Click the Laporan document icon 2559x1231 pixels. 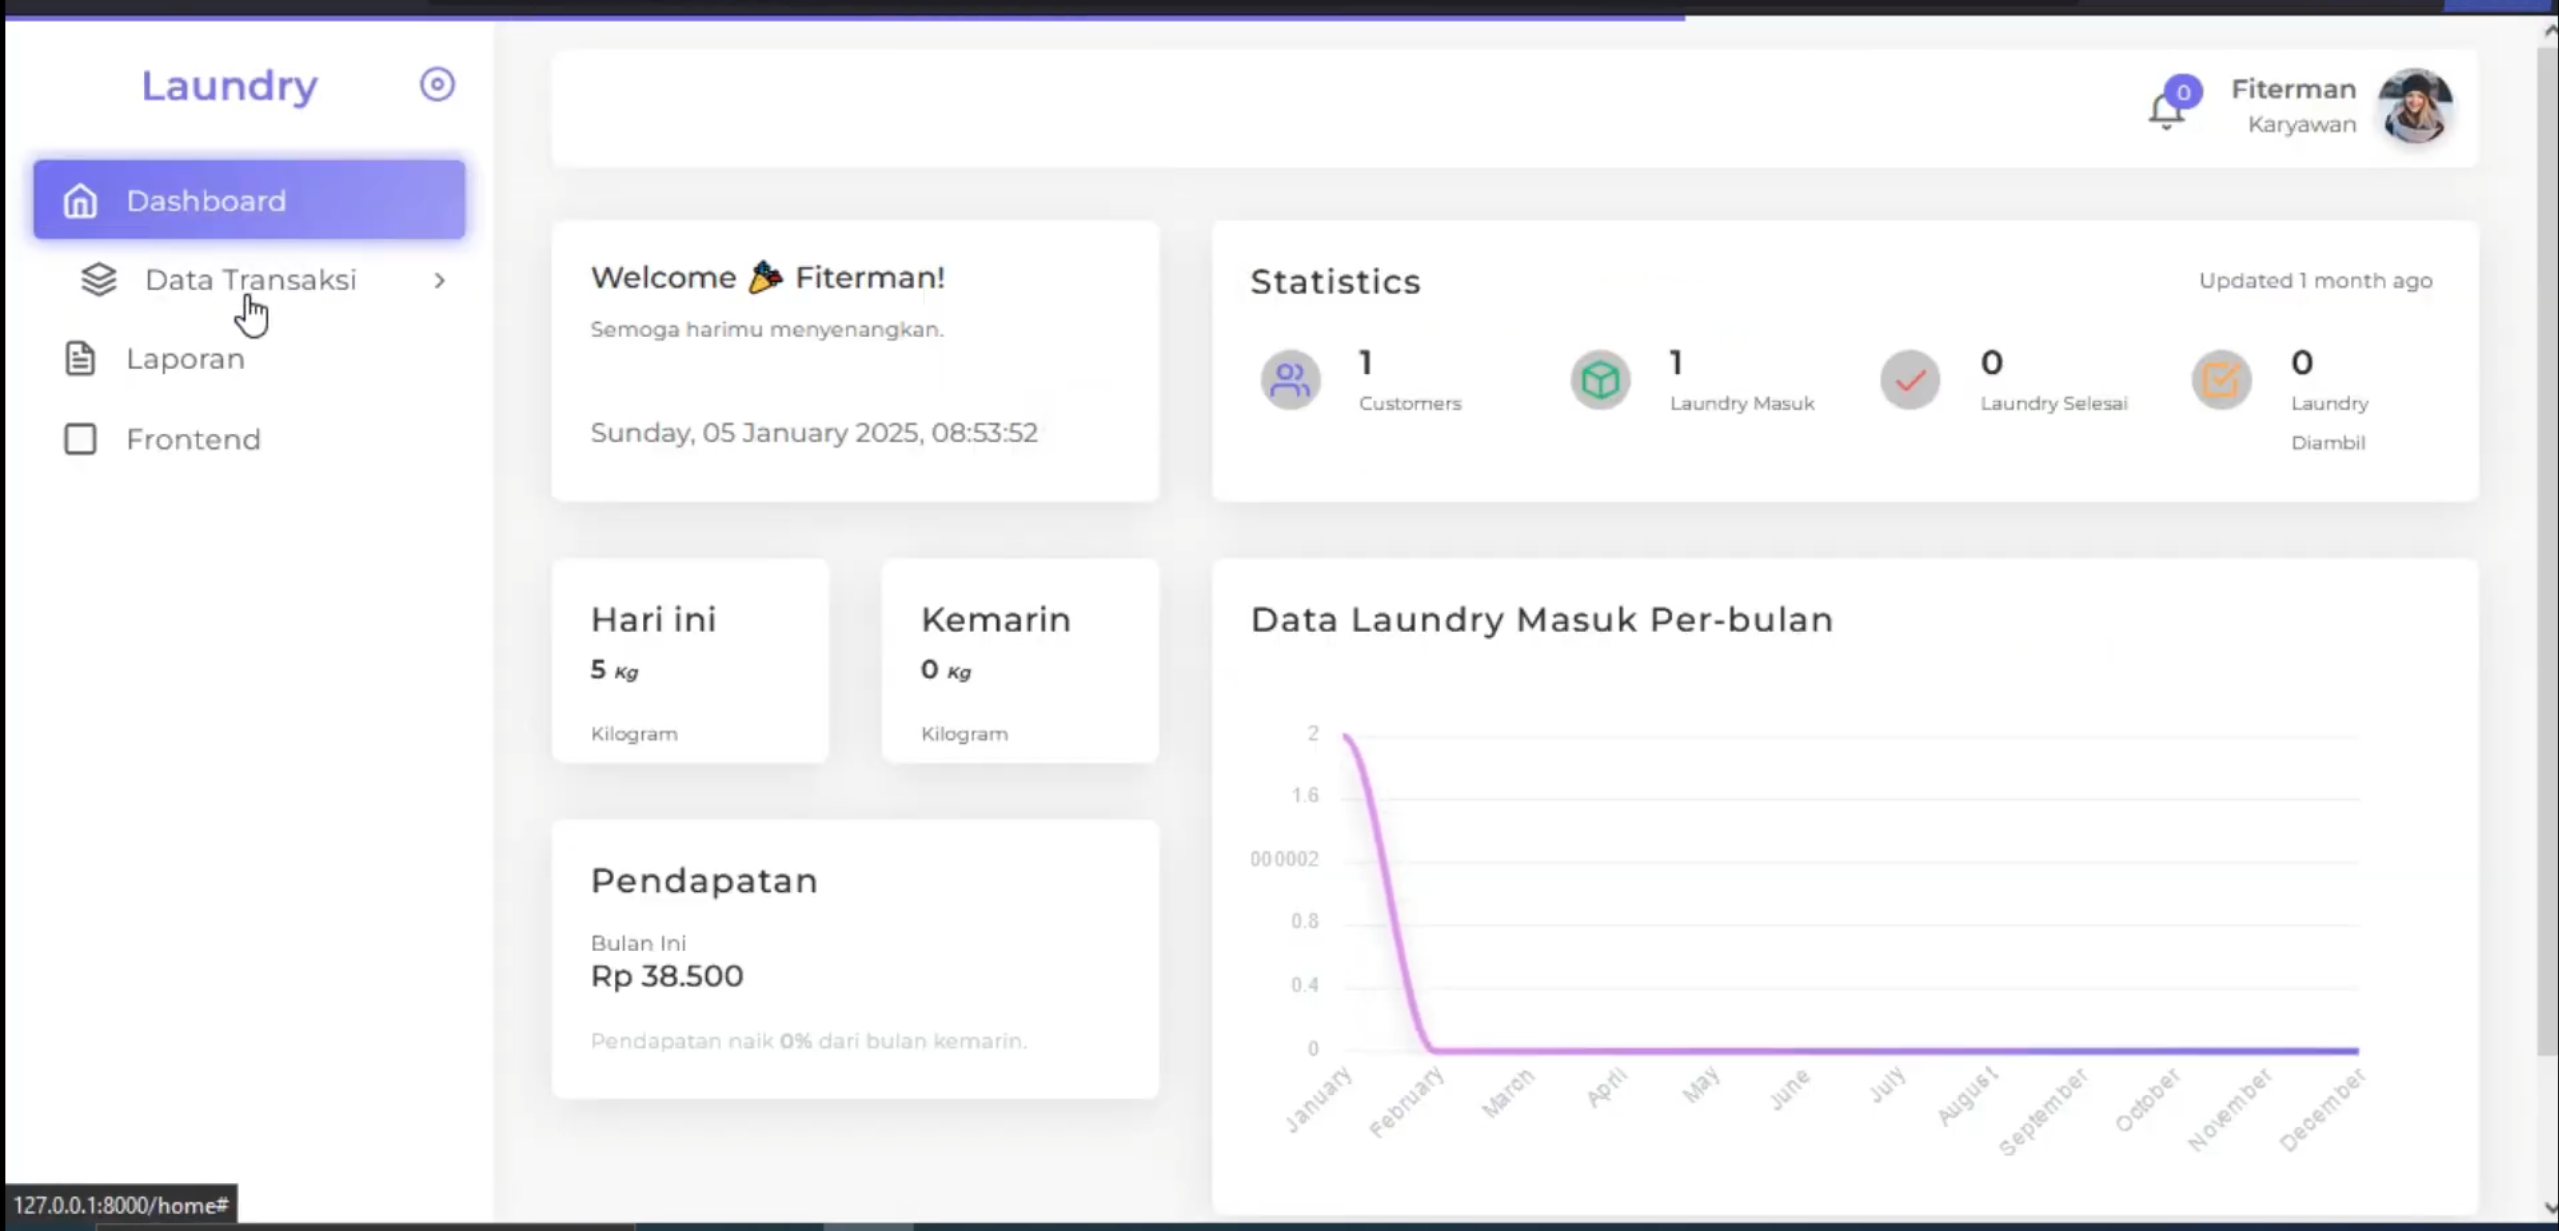tap(80, 358)
